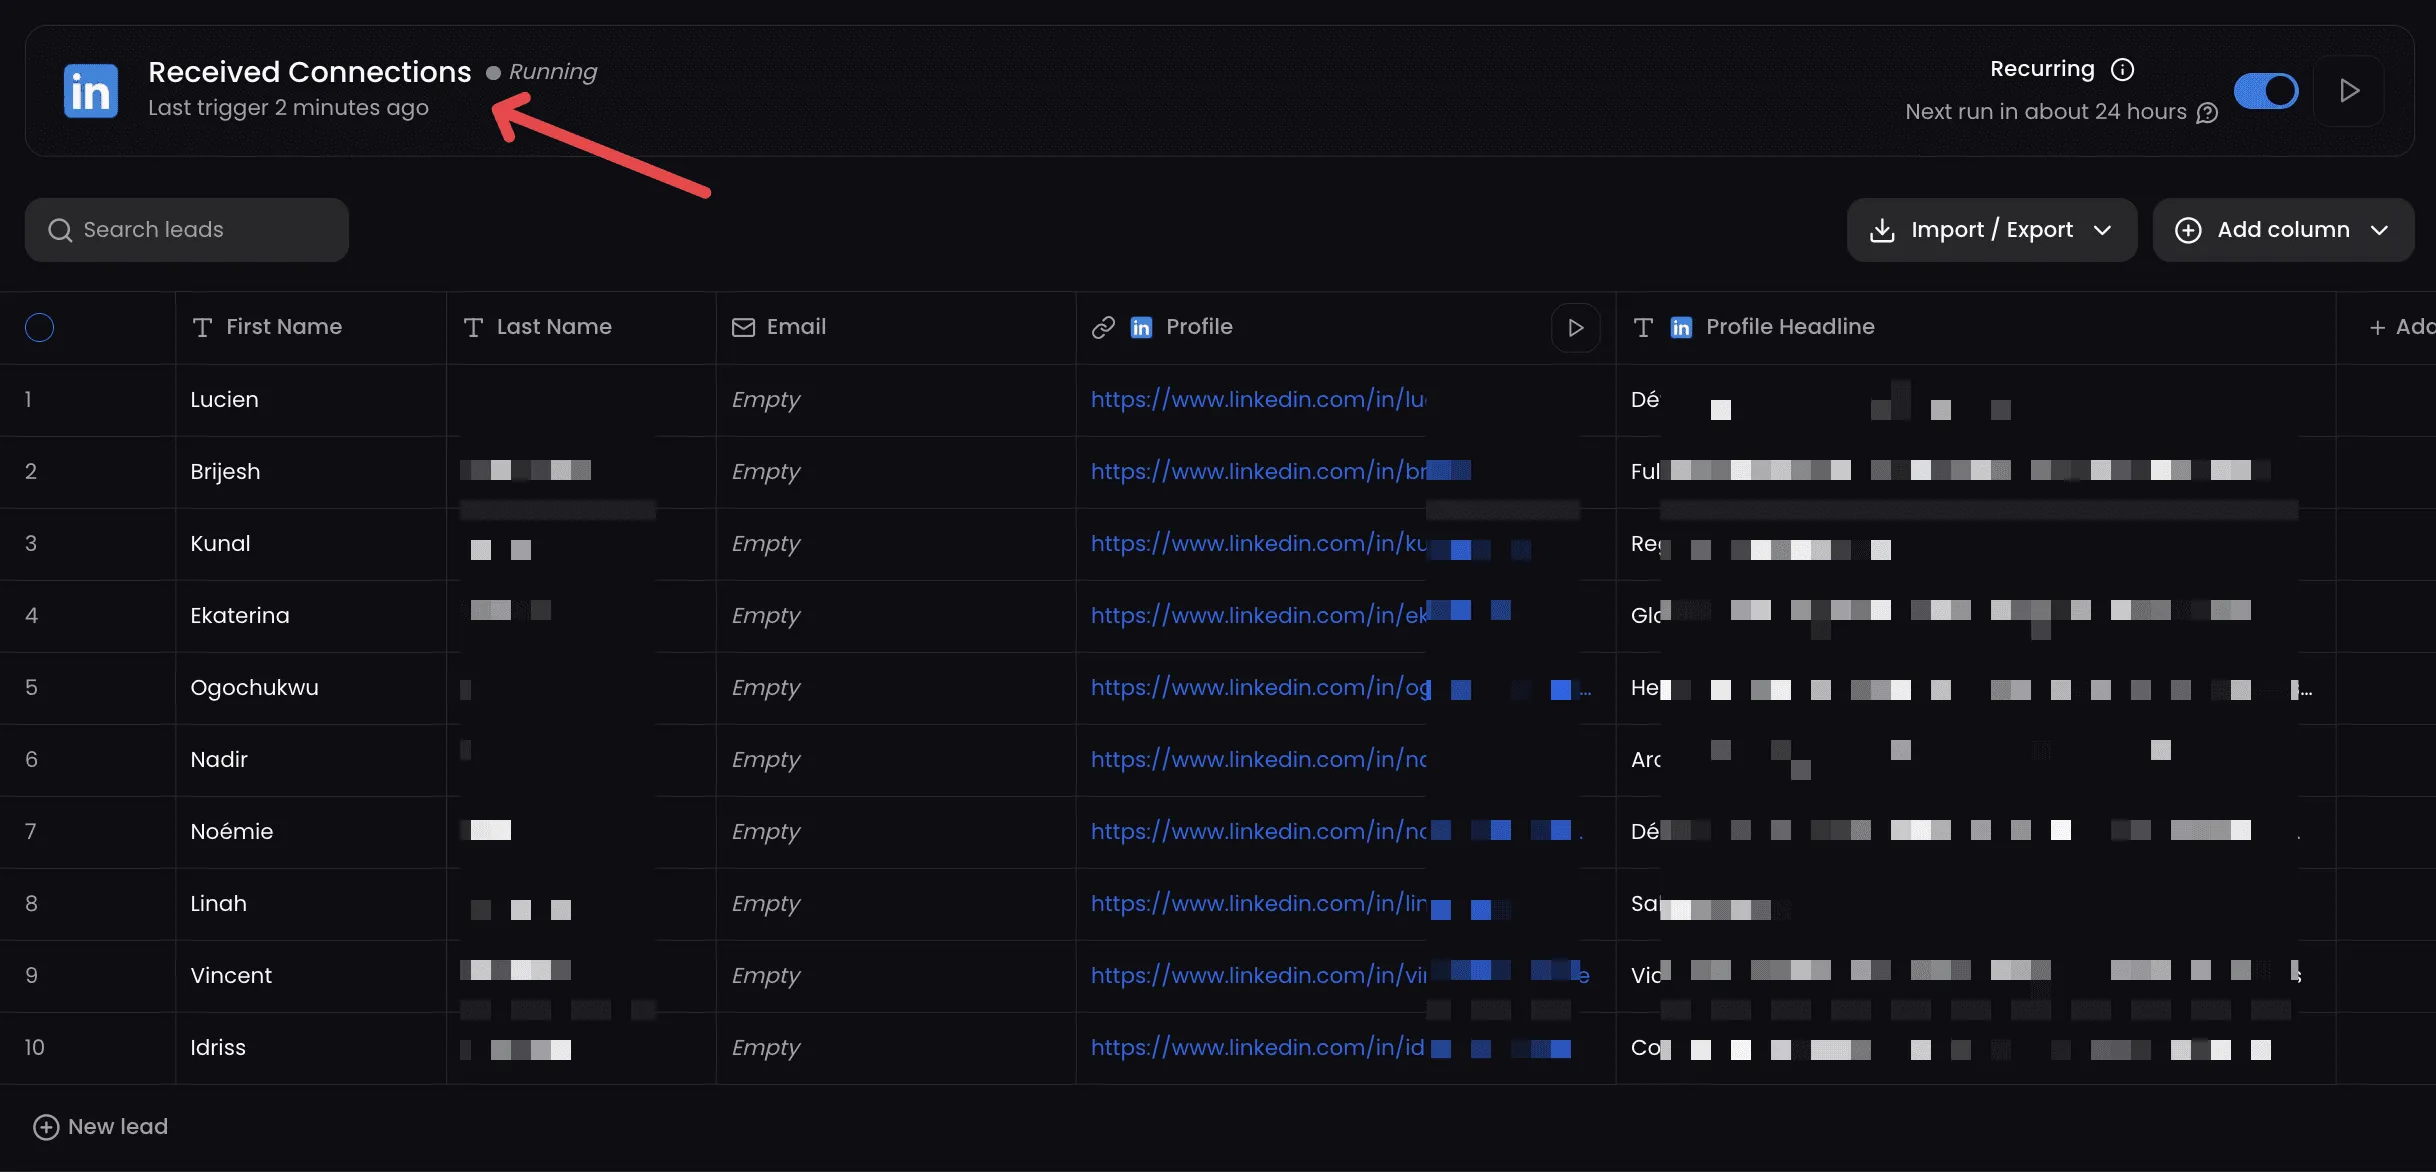Click the LinkedIn icon in Profile Headline header

[x=1680, y=327]
